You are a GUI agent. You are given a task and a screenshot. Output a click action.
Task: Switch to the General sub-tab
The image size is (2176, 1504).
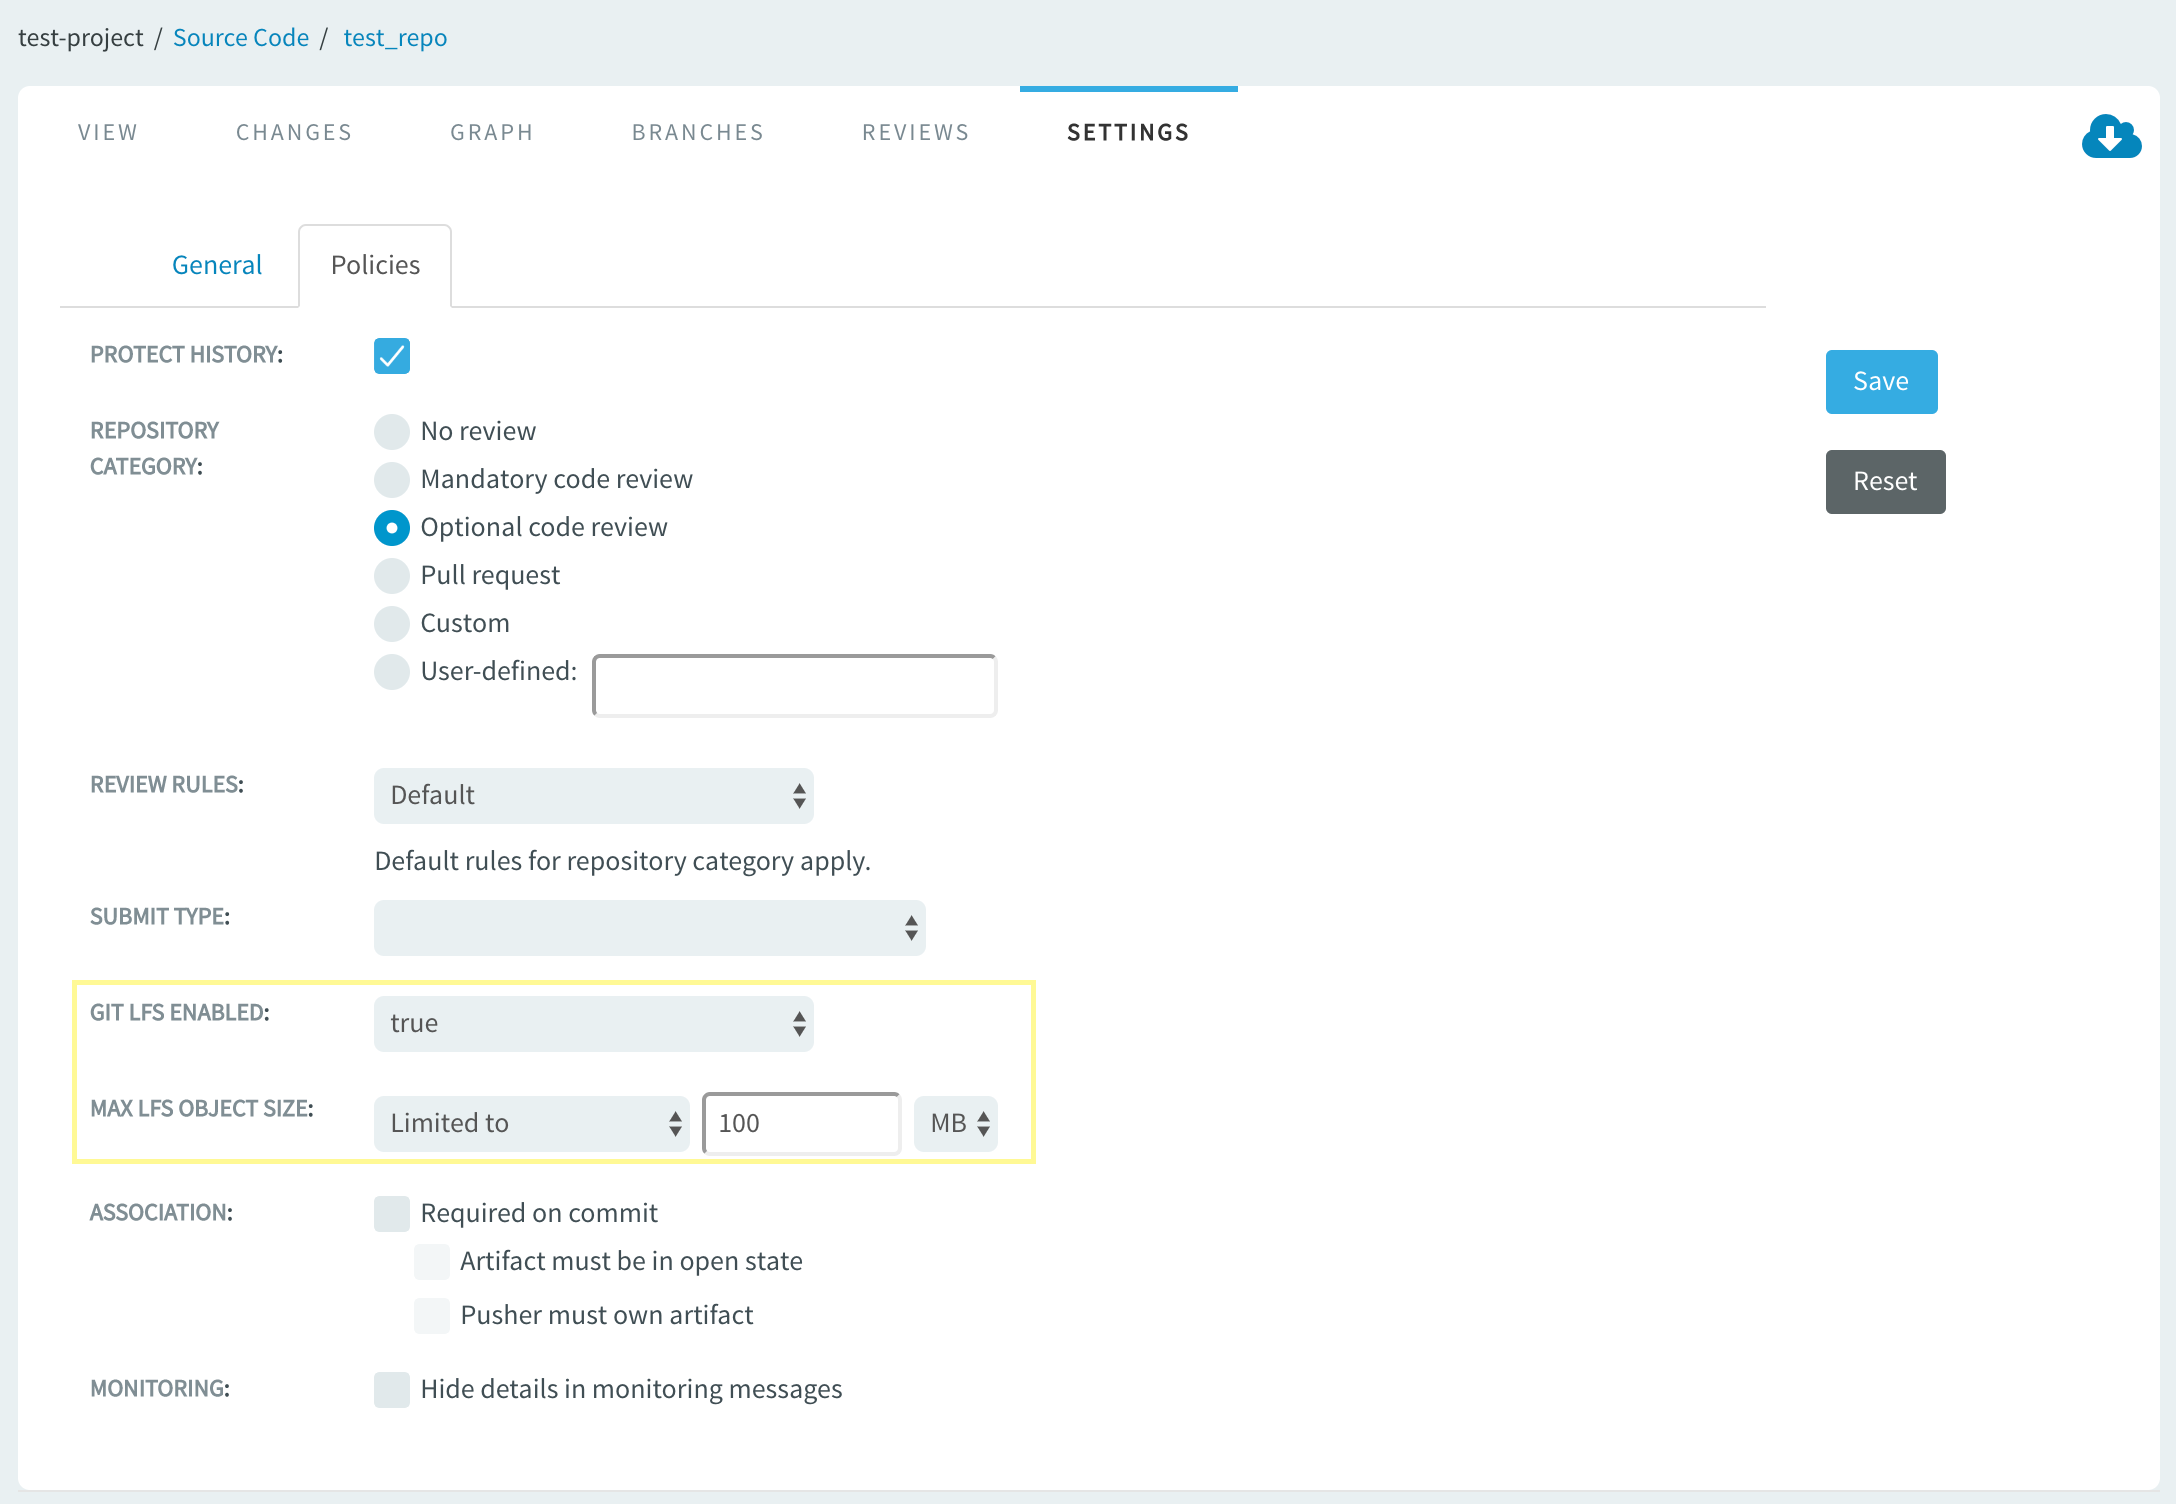(216, 265)
